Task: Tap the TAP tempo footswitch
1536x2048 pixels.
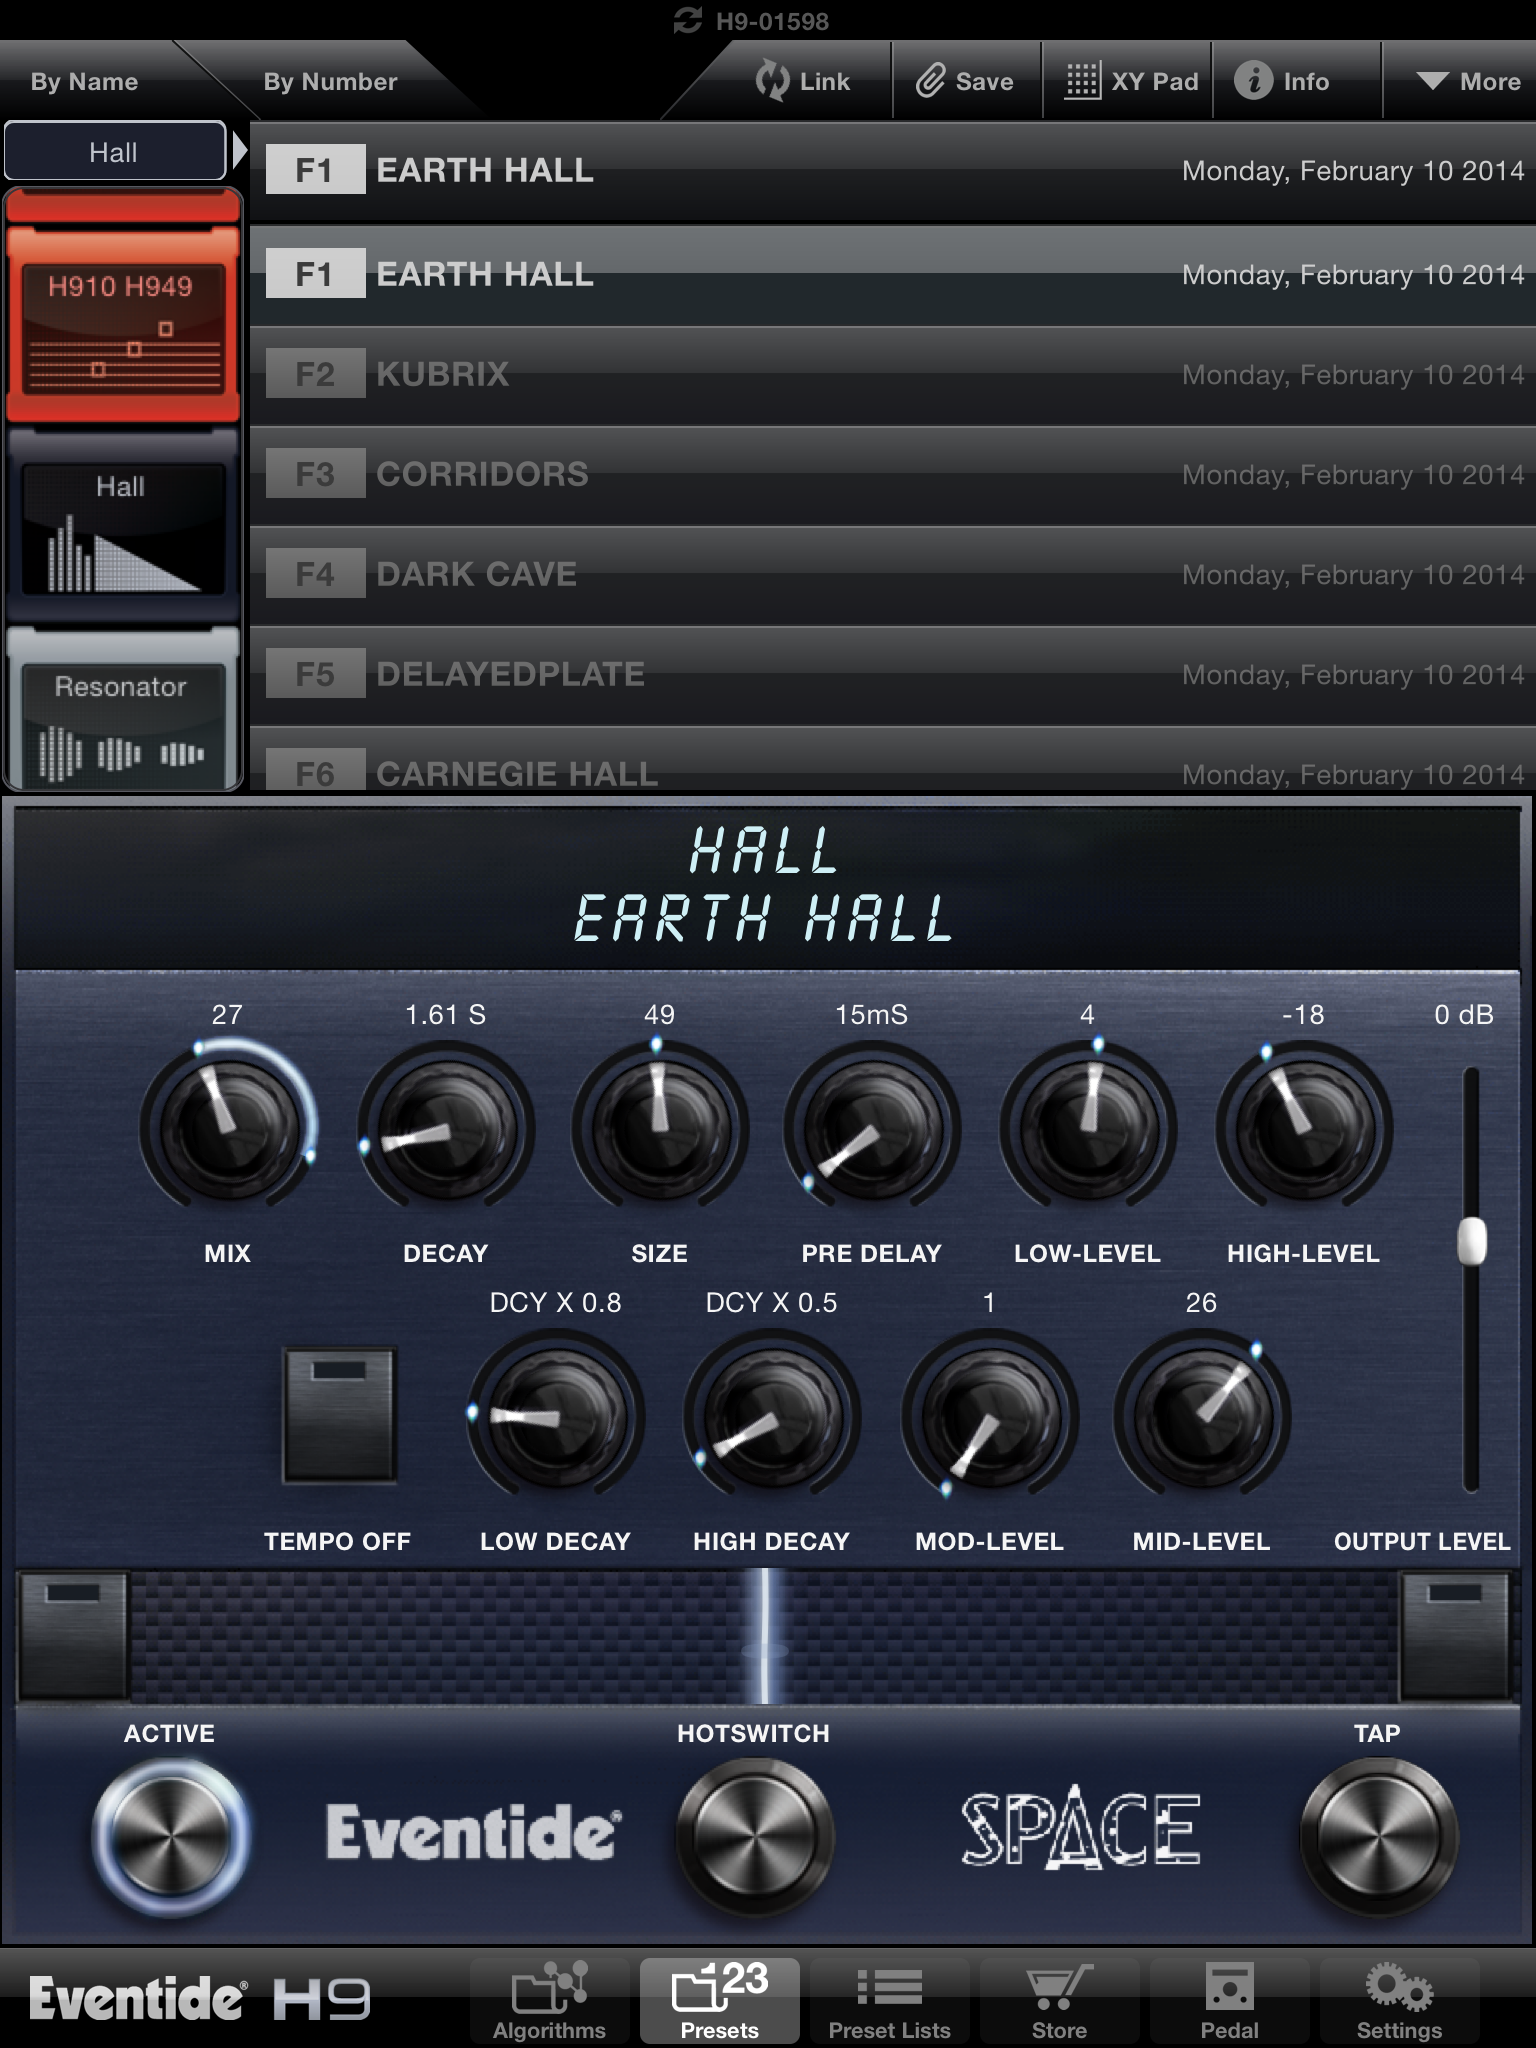Action: click(x=1378, y=1835)
